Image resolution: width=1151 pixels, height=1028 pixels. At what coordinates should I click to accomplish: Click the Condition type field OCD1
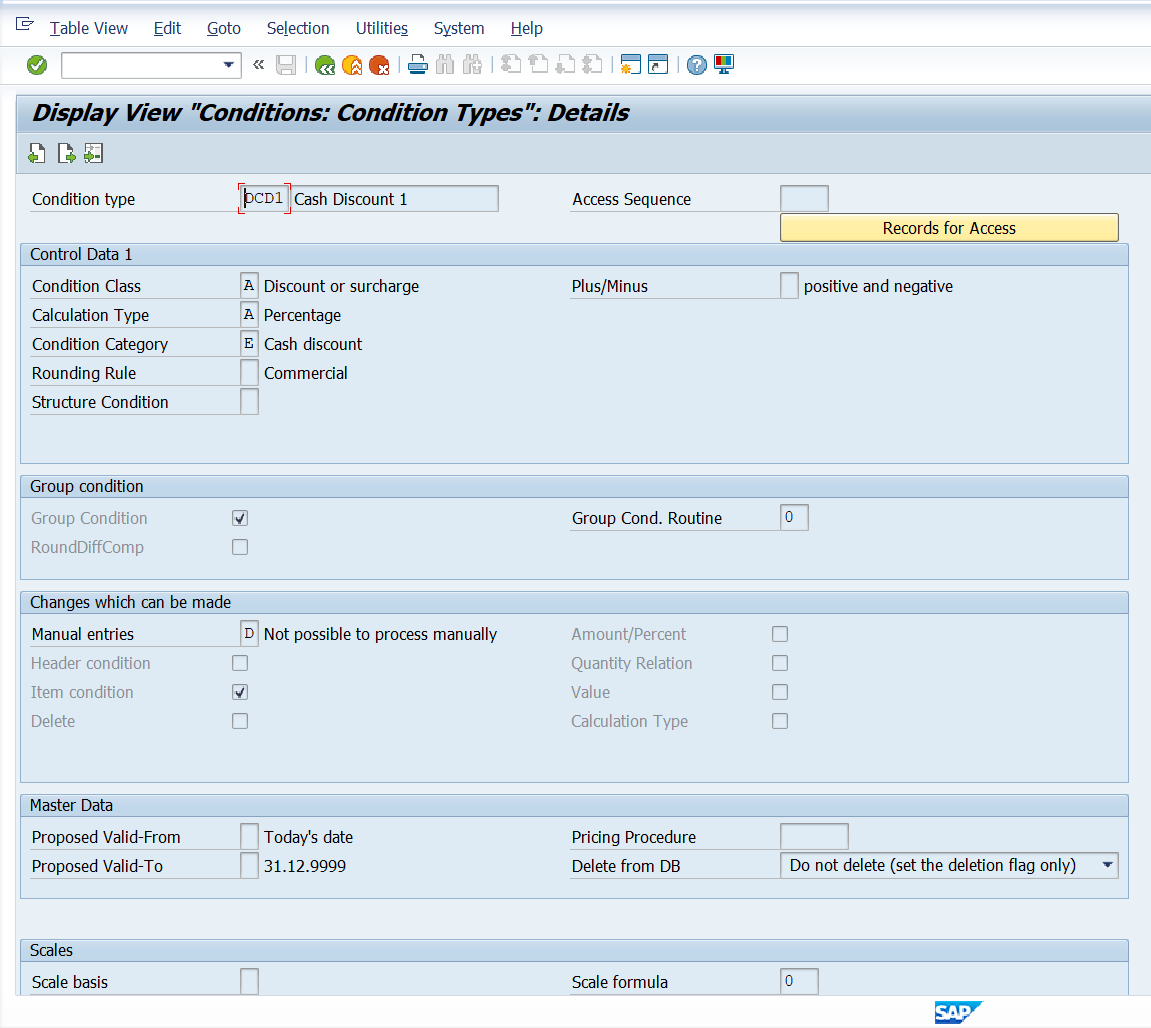[265, 199]
